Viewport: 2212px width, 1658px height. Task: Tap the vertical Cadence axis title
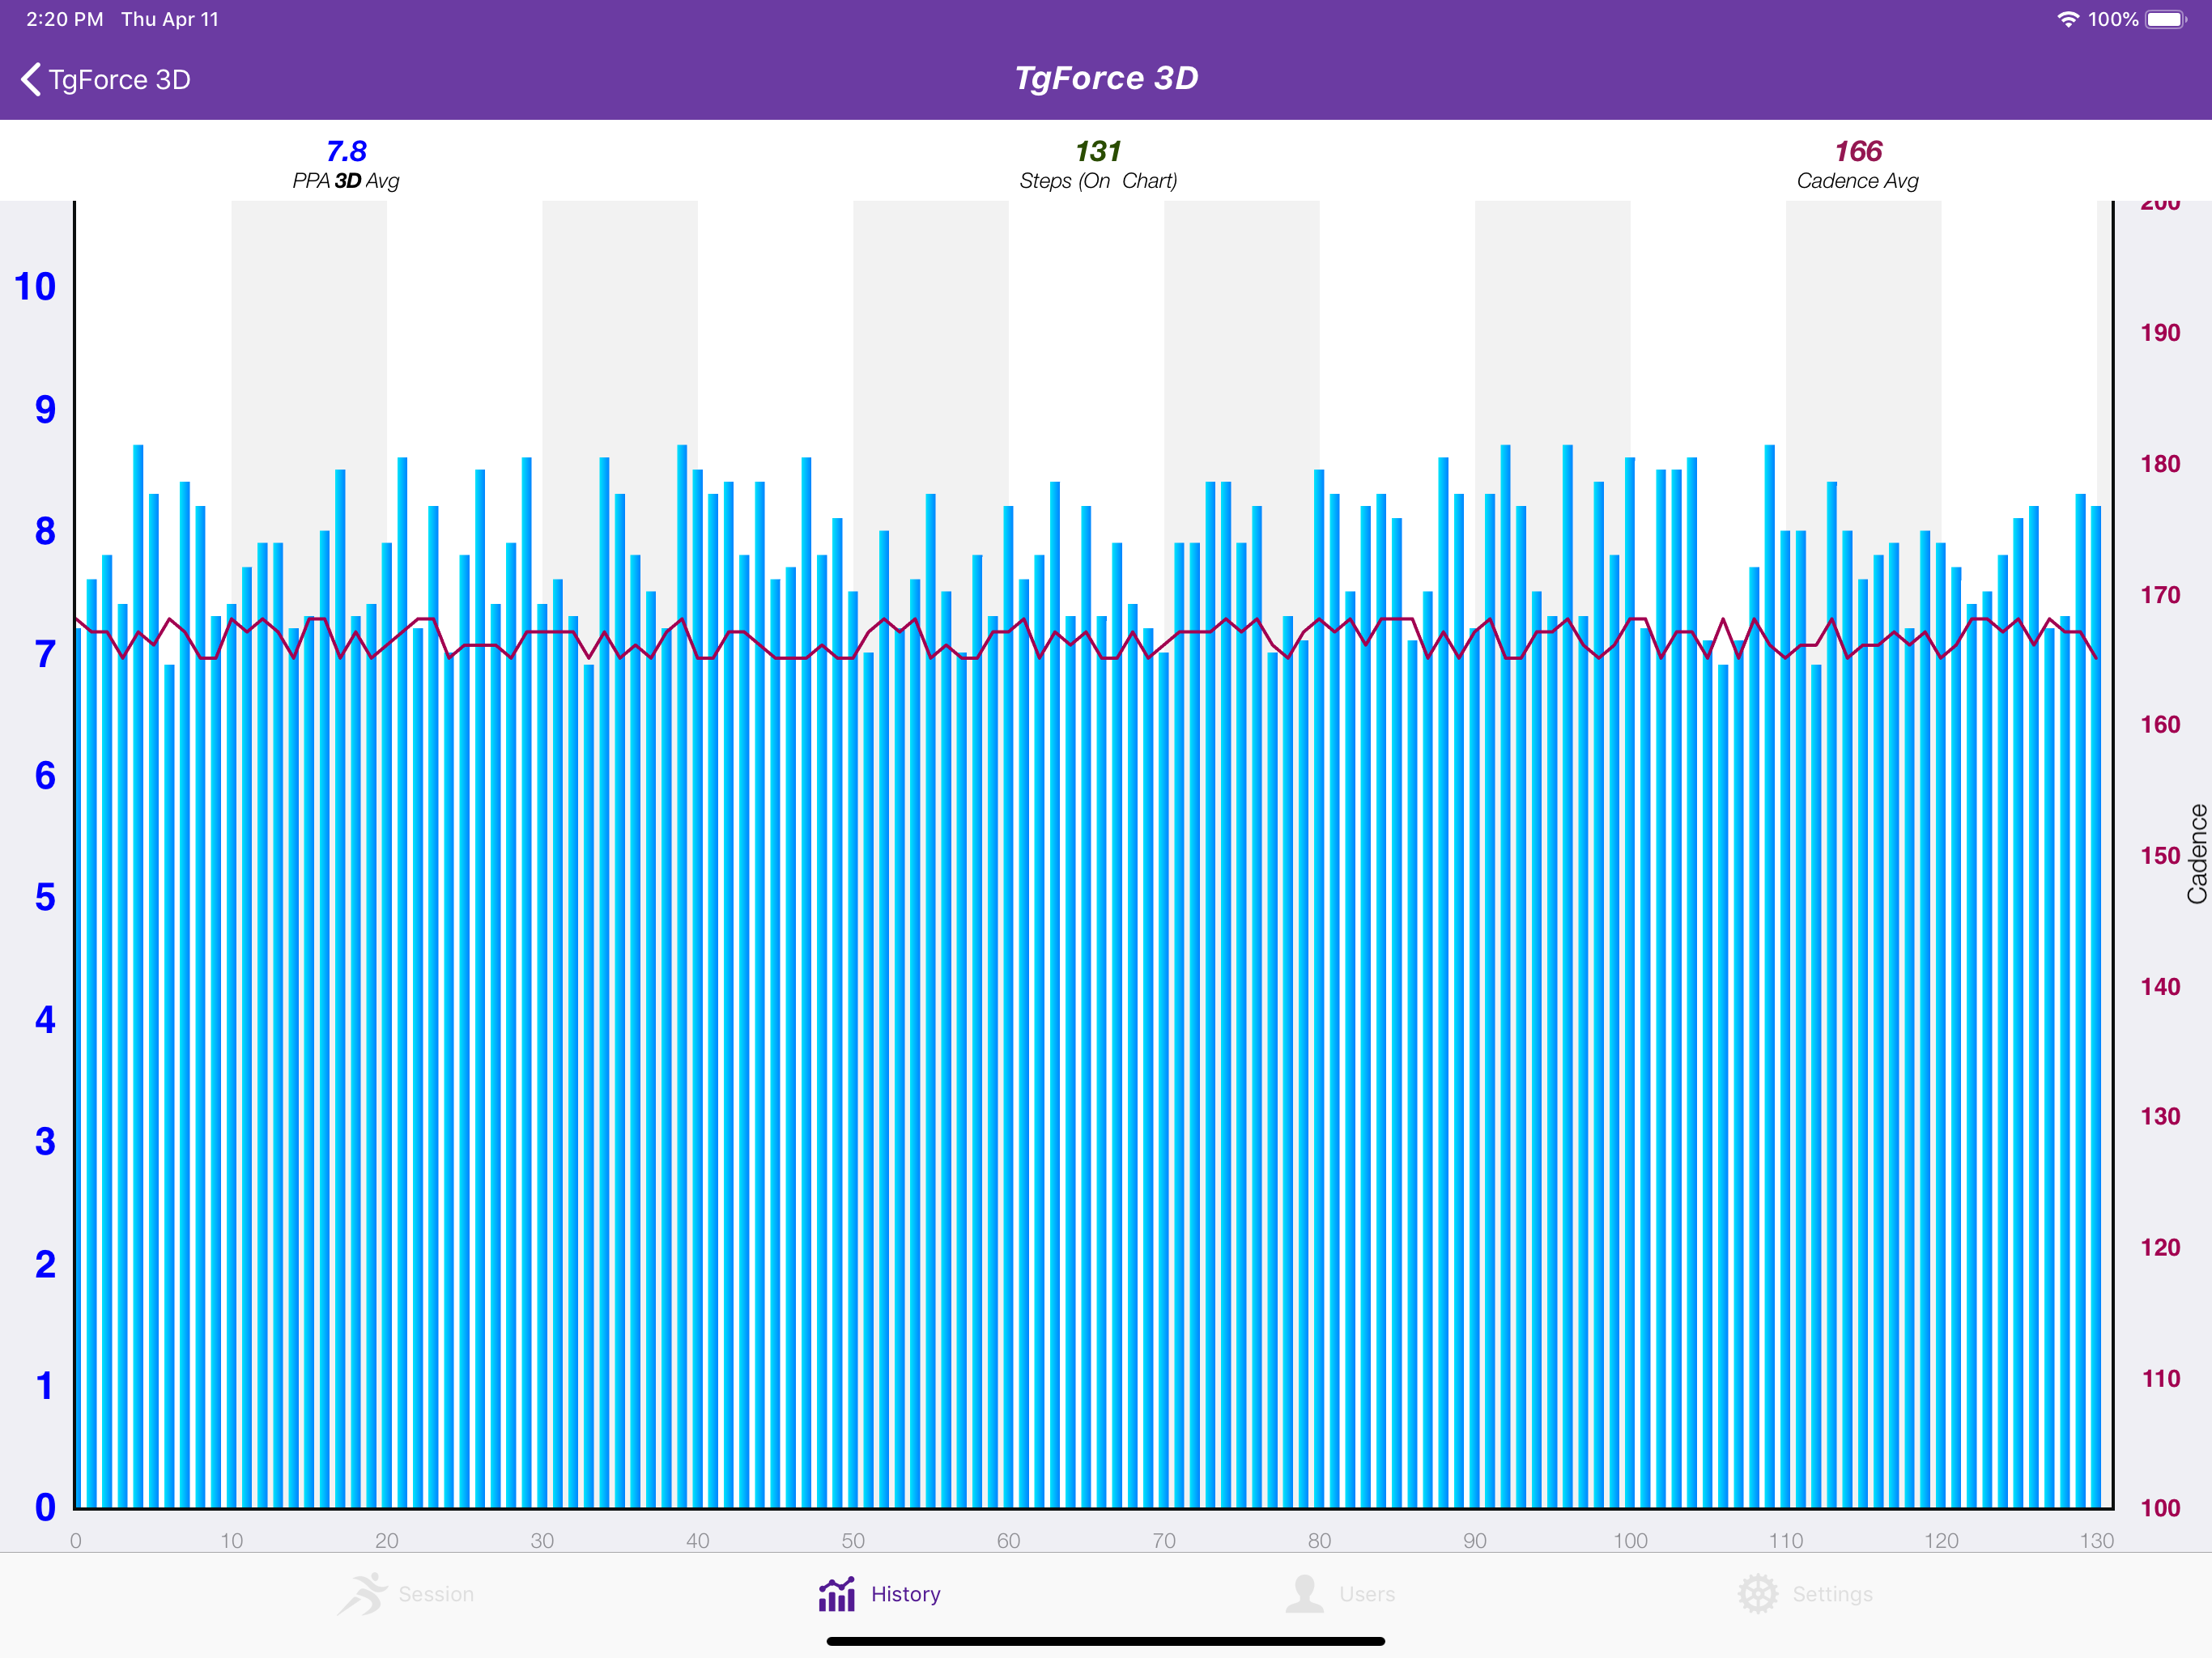pos(2197,854)
